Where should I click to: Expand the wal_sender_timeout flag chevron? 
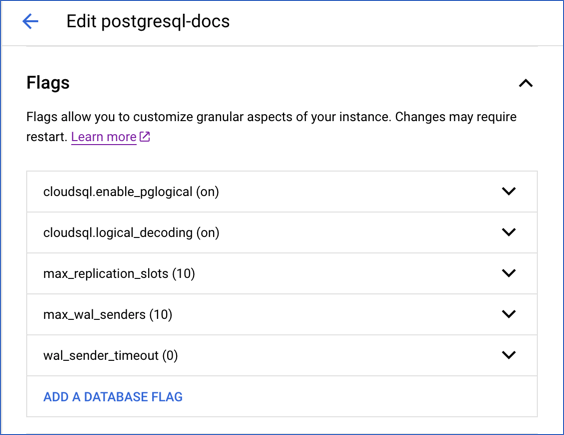509,355
